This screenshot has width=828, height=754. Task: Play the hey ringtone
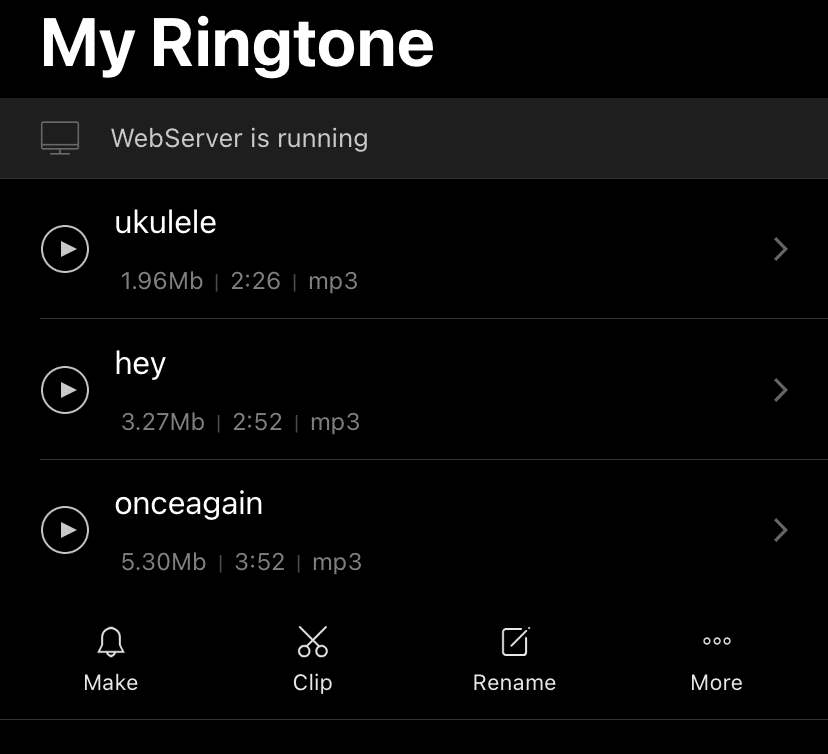coord(65,390)
